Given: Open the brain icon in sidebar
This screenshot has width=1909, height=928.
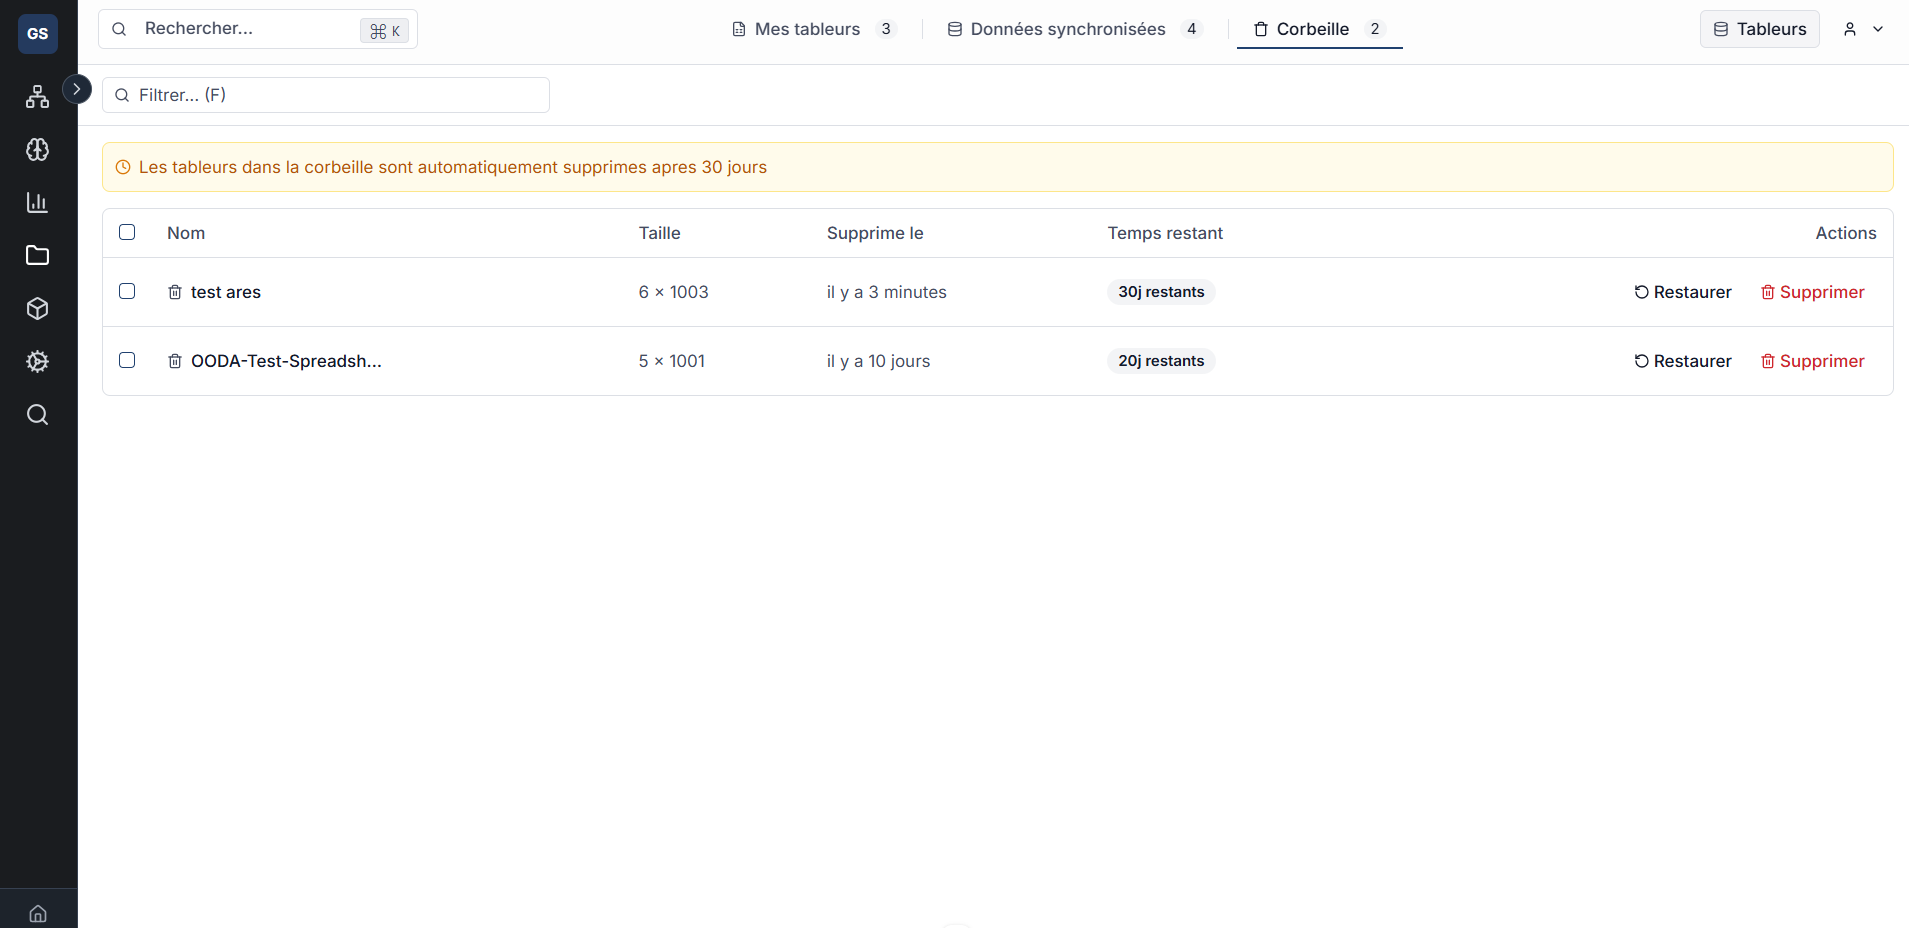Looking at the screenshot, I should 38,150.
